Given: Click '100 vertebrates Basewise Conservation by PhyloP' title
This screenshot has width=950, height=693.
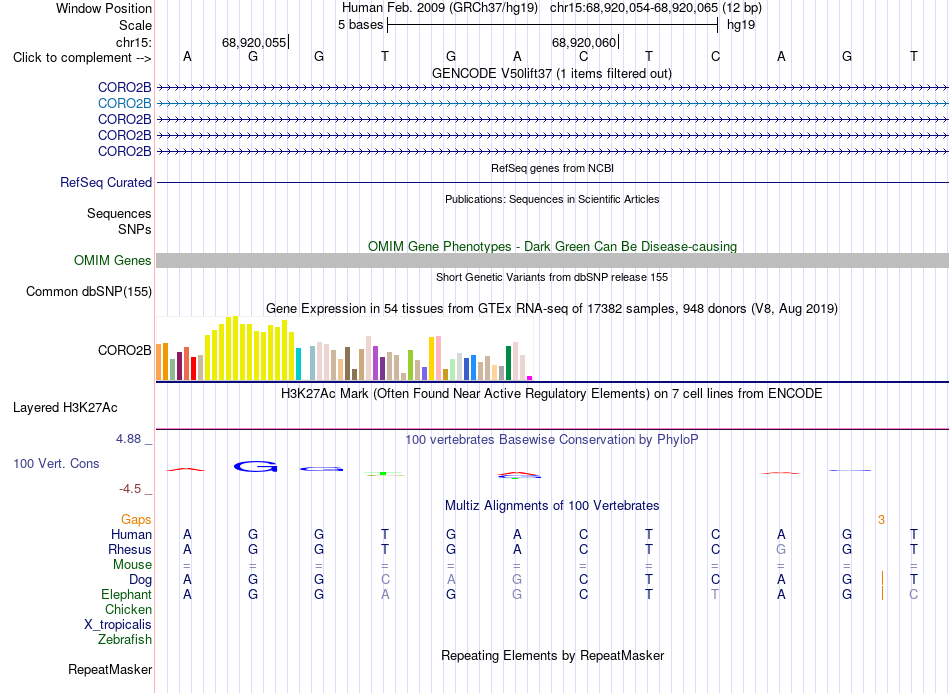Looking at the screenshot, I should pyautogui.click(x=552, y=439).
